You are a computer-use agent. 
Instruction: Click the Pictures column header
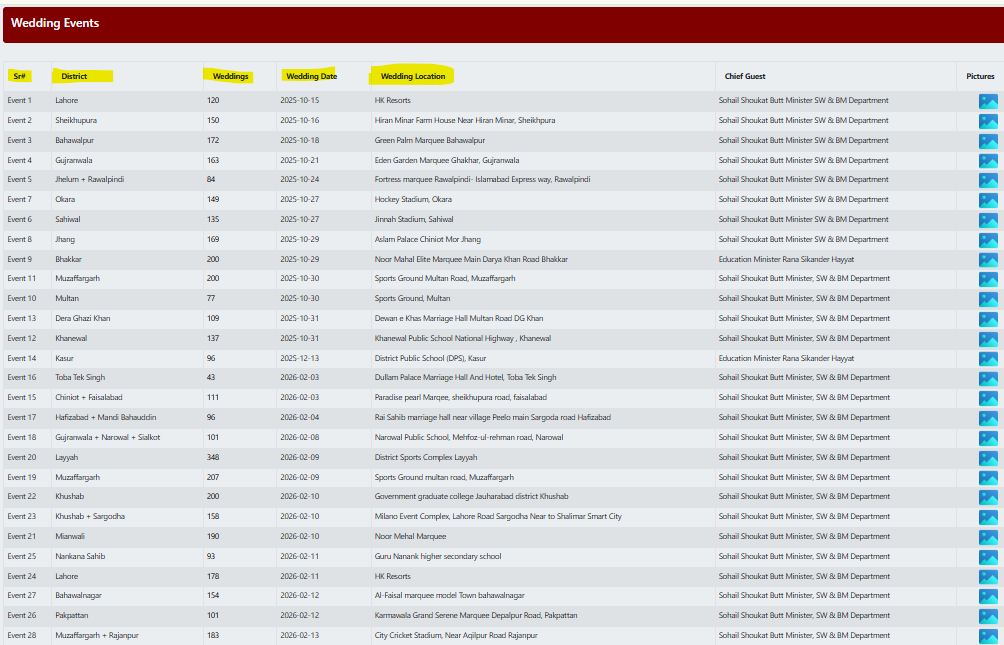980,76
